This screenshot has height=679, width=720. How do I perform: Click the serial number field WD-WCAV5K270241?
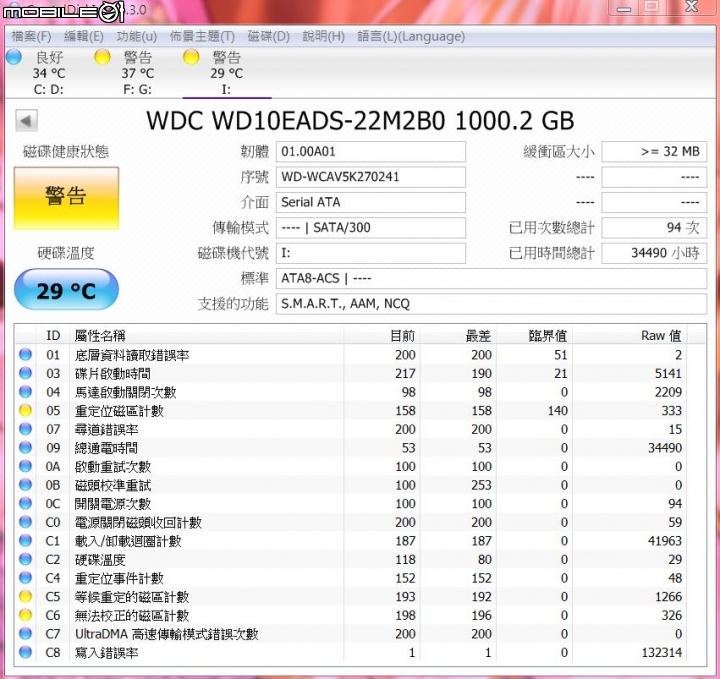pos(371,177)
